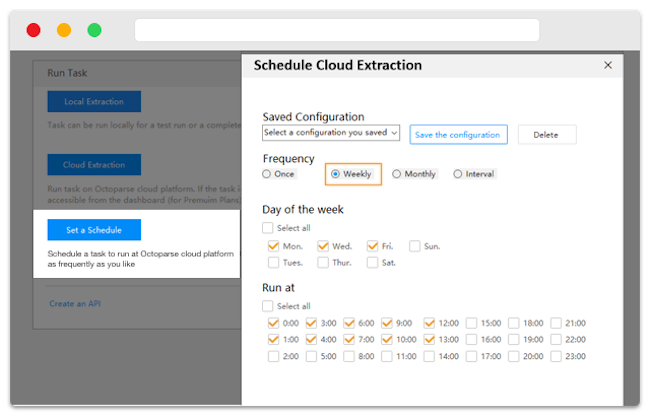Check Select all under Day of the week
Viewport: 650px width, 416px height.
coord(268,228)
